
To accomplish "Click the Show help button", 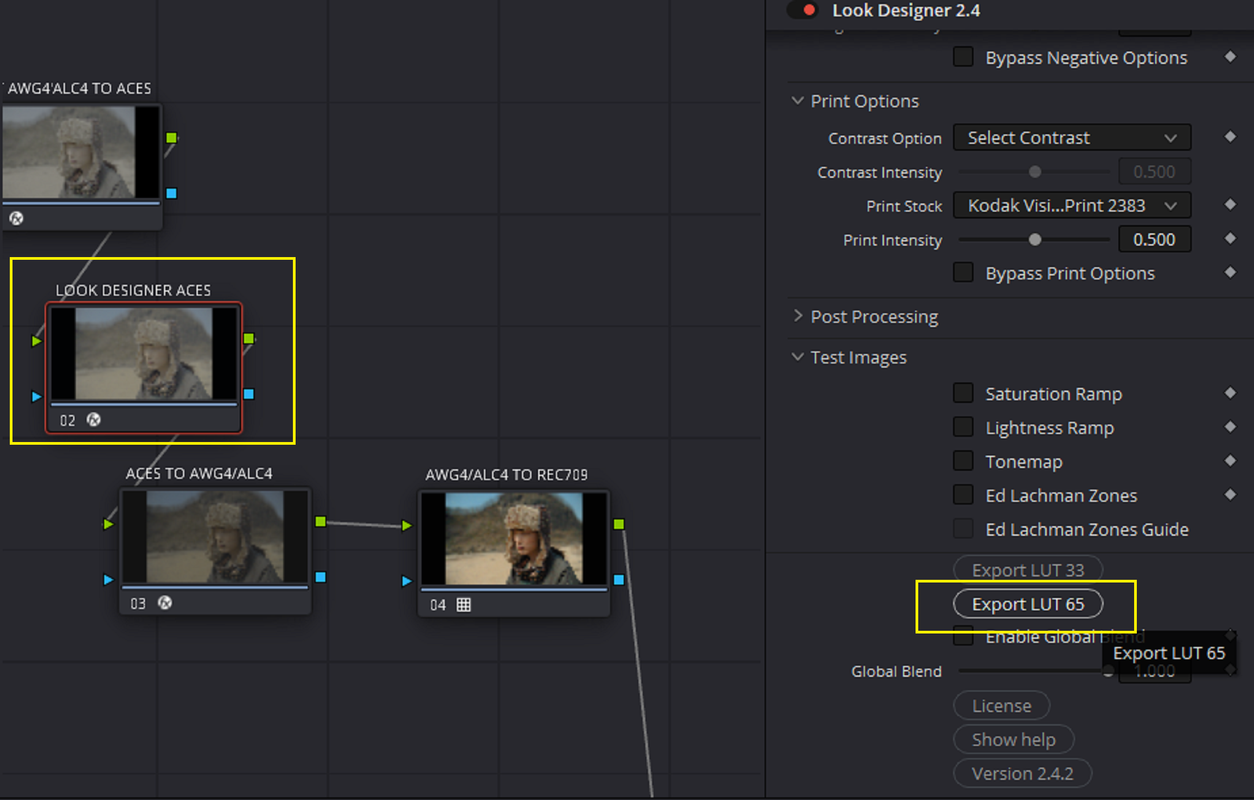I will click(x=1014, y=740).
